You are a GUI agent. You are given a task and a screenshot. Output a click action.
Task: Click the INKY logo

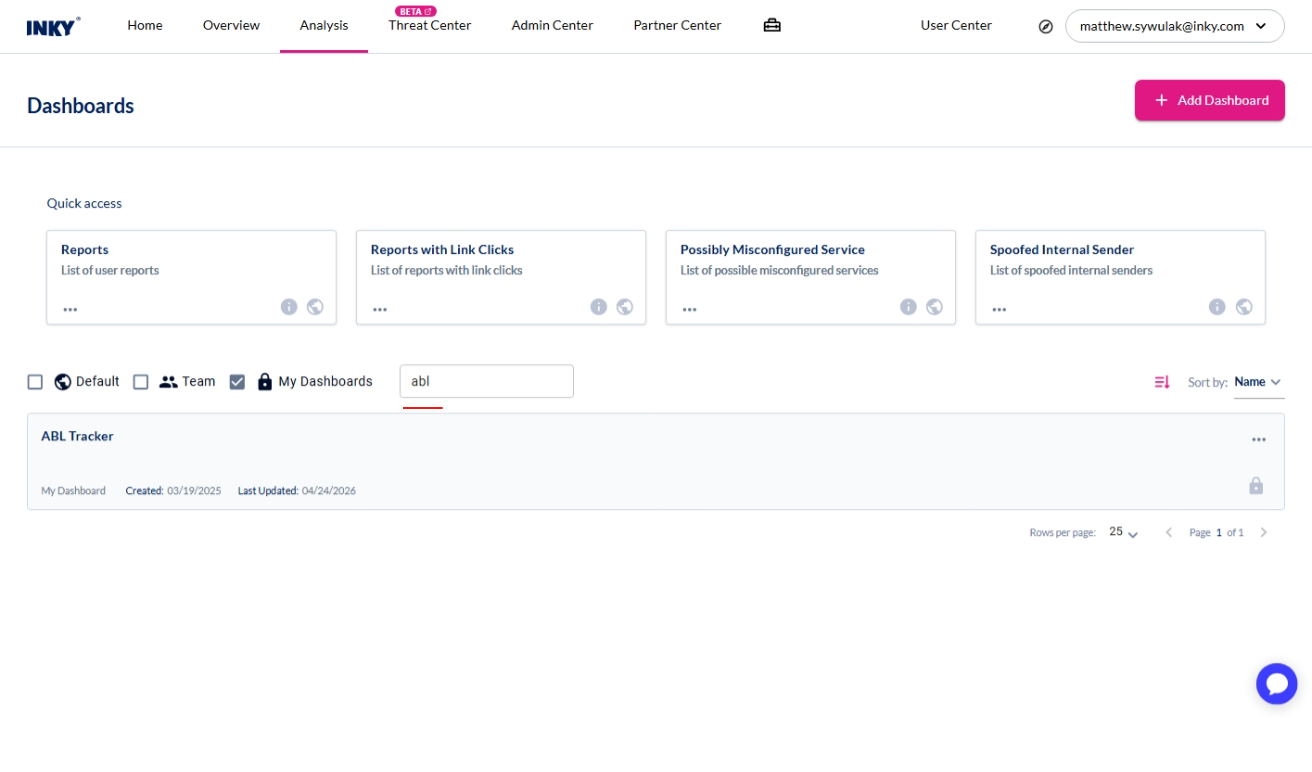click(x=54, y=26)
